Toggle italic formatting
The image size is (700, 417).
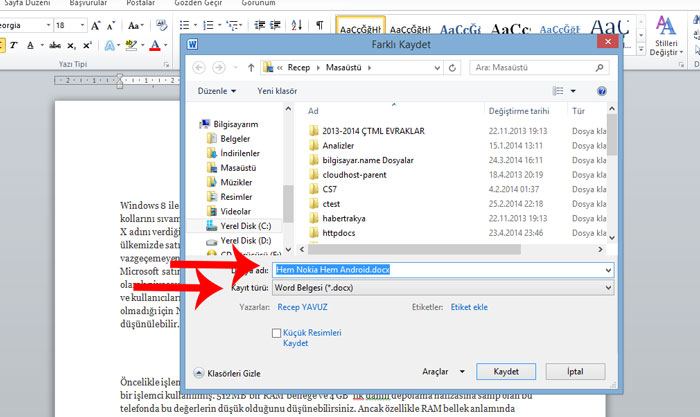pyautogui.click(x=14, y=45)
